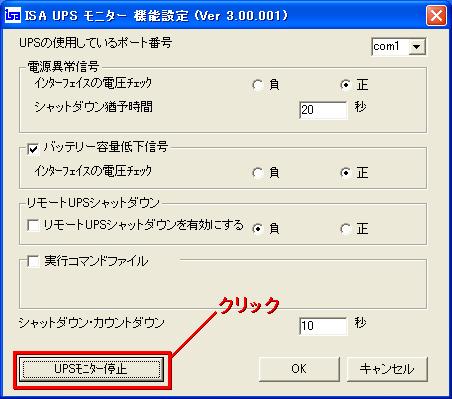Click the UPSモニター停止 button

tap(92, 369)
